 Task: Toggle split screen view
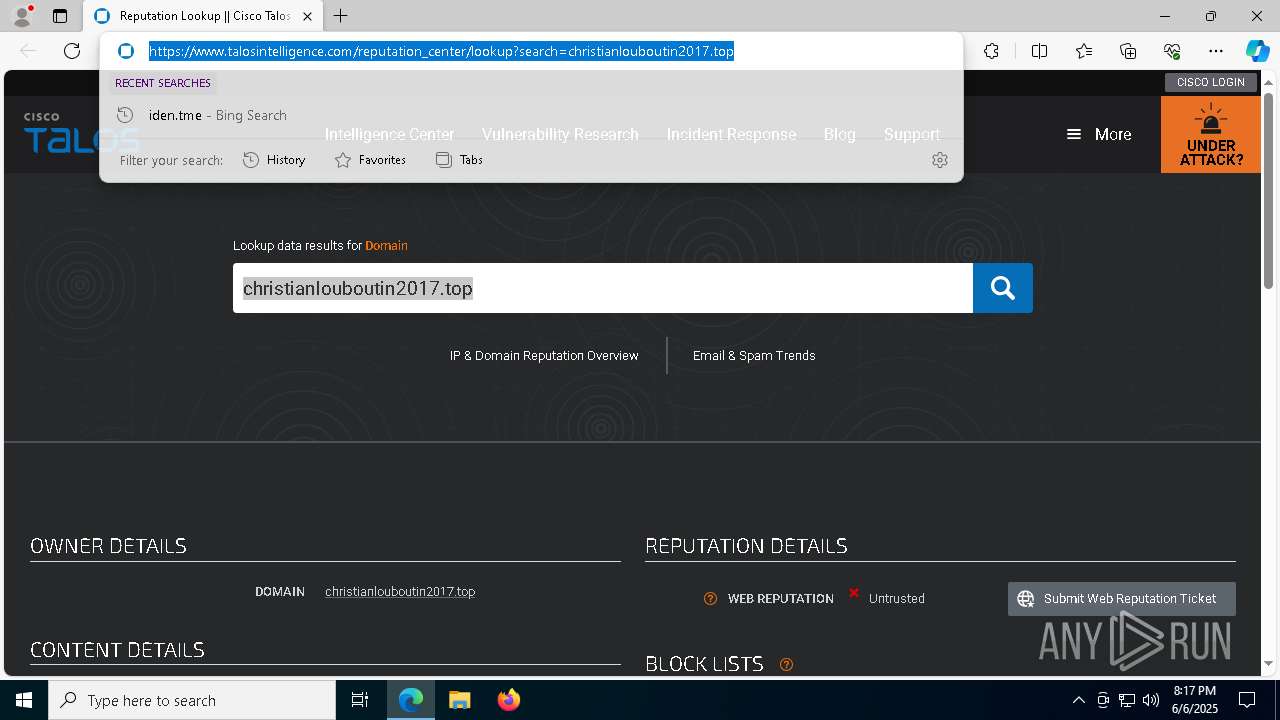click(1039, 51)
